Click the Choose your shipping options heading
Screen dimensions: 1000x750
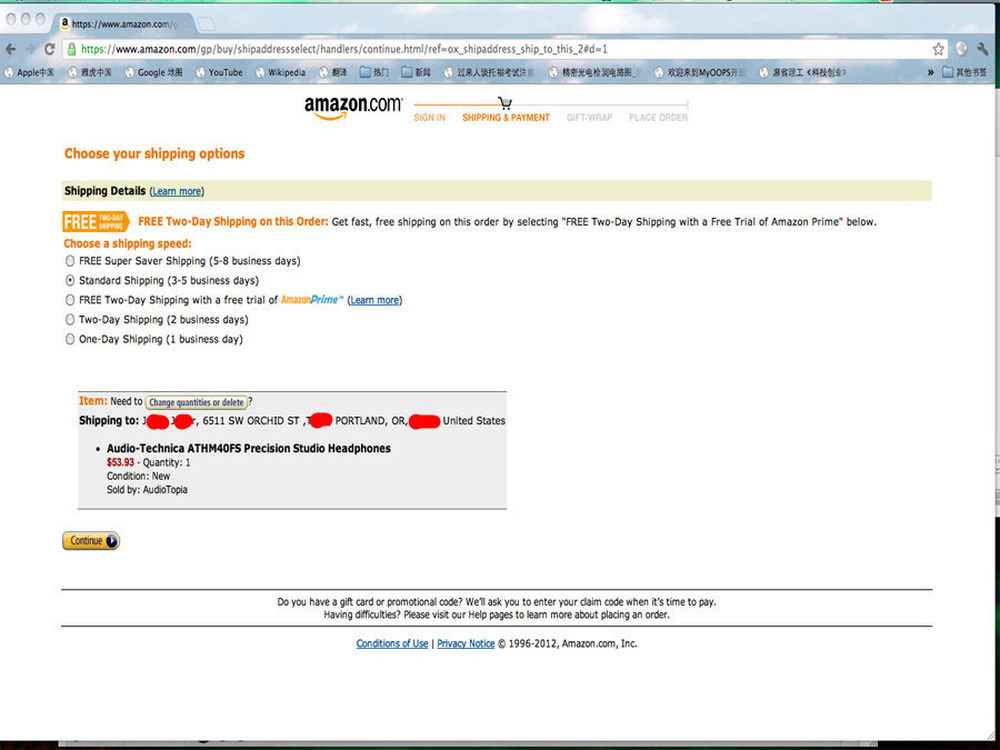[x=154, y=154]
